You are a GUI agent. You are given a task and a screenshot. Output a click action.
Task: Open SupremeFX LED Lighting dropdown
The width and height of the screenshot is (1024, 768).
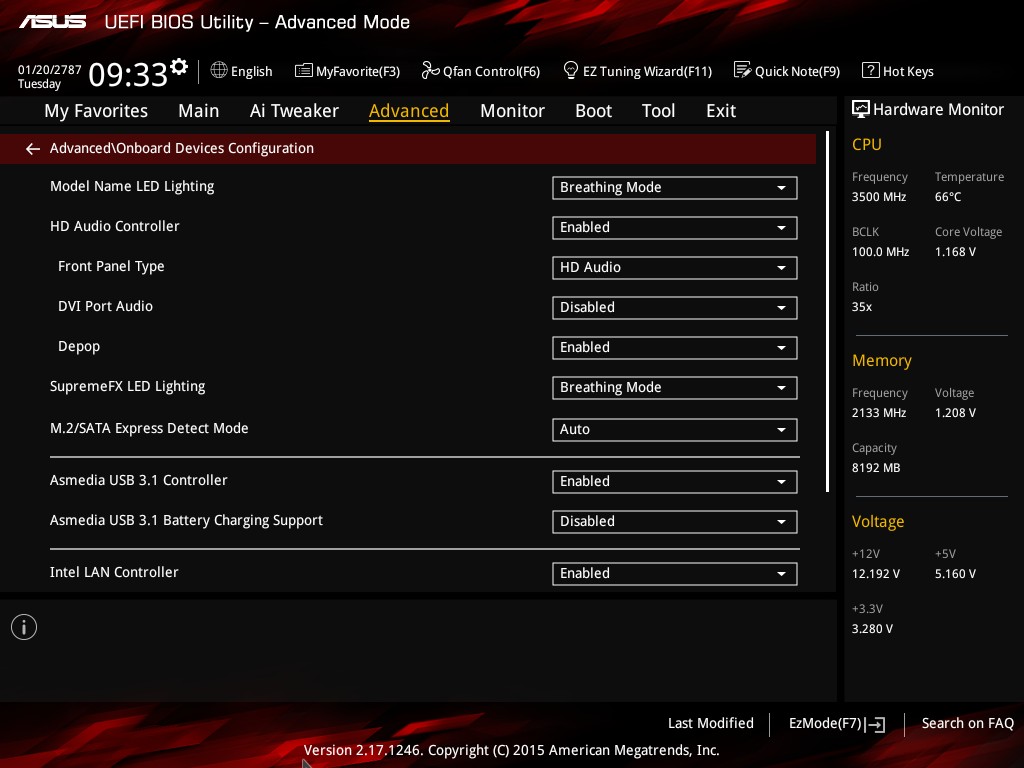(x=674, y=387)
